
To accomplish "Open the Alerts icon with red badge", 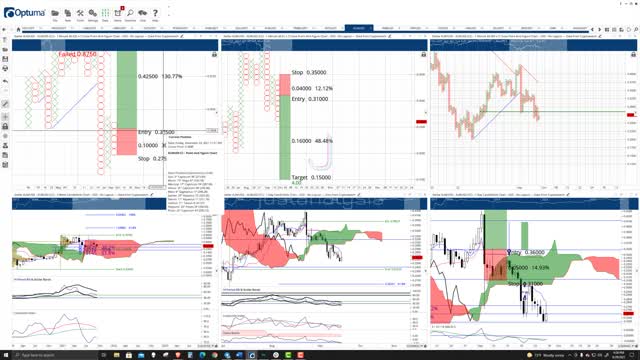I will click(x=118, y=13).
